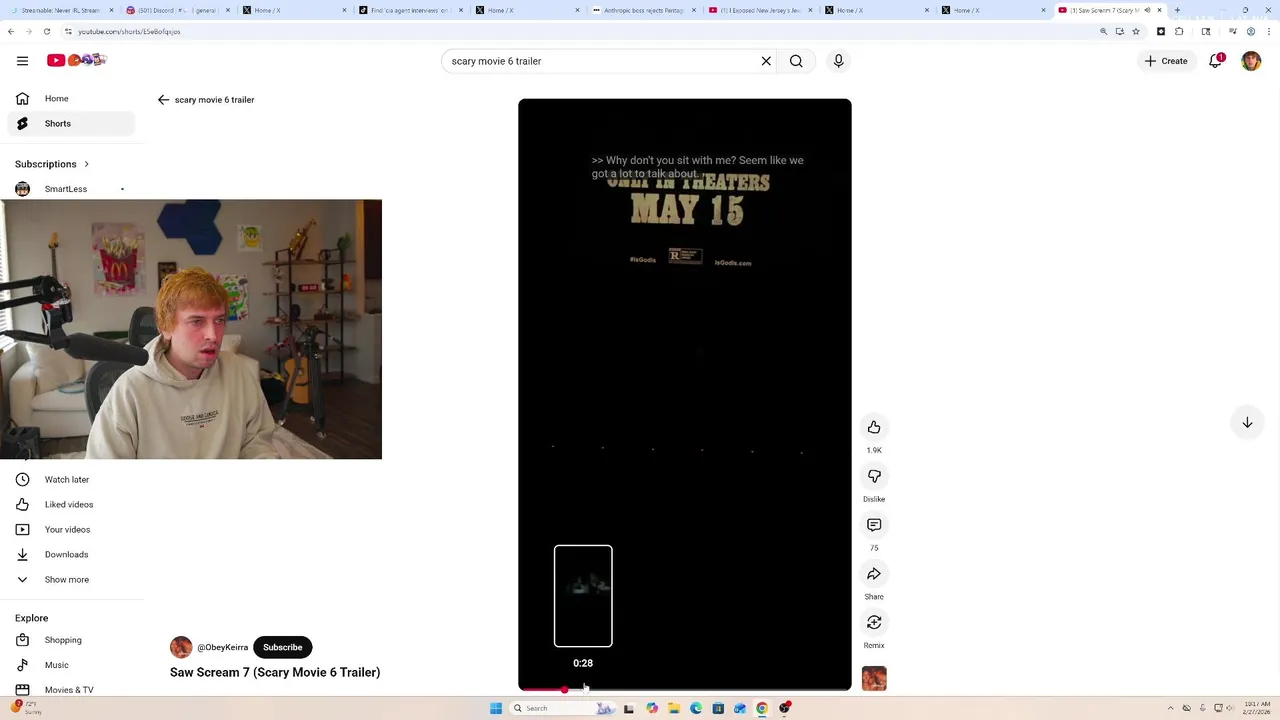Open Watch later playlist
The width and height of the screenshot is (1280, 720).
coord(70,479)
